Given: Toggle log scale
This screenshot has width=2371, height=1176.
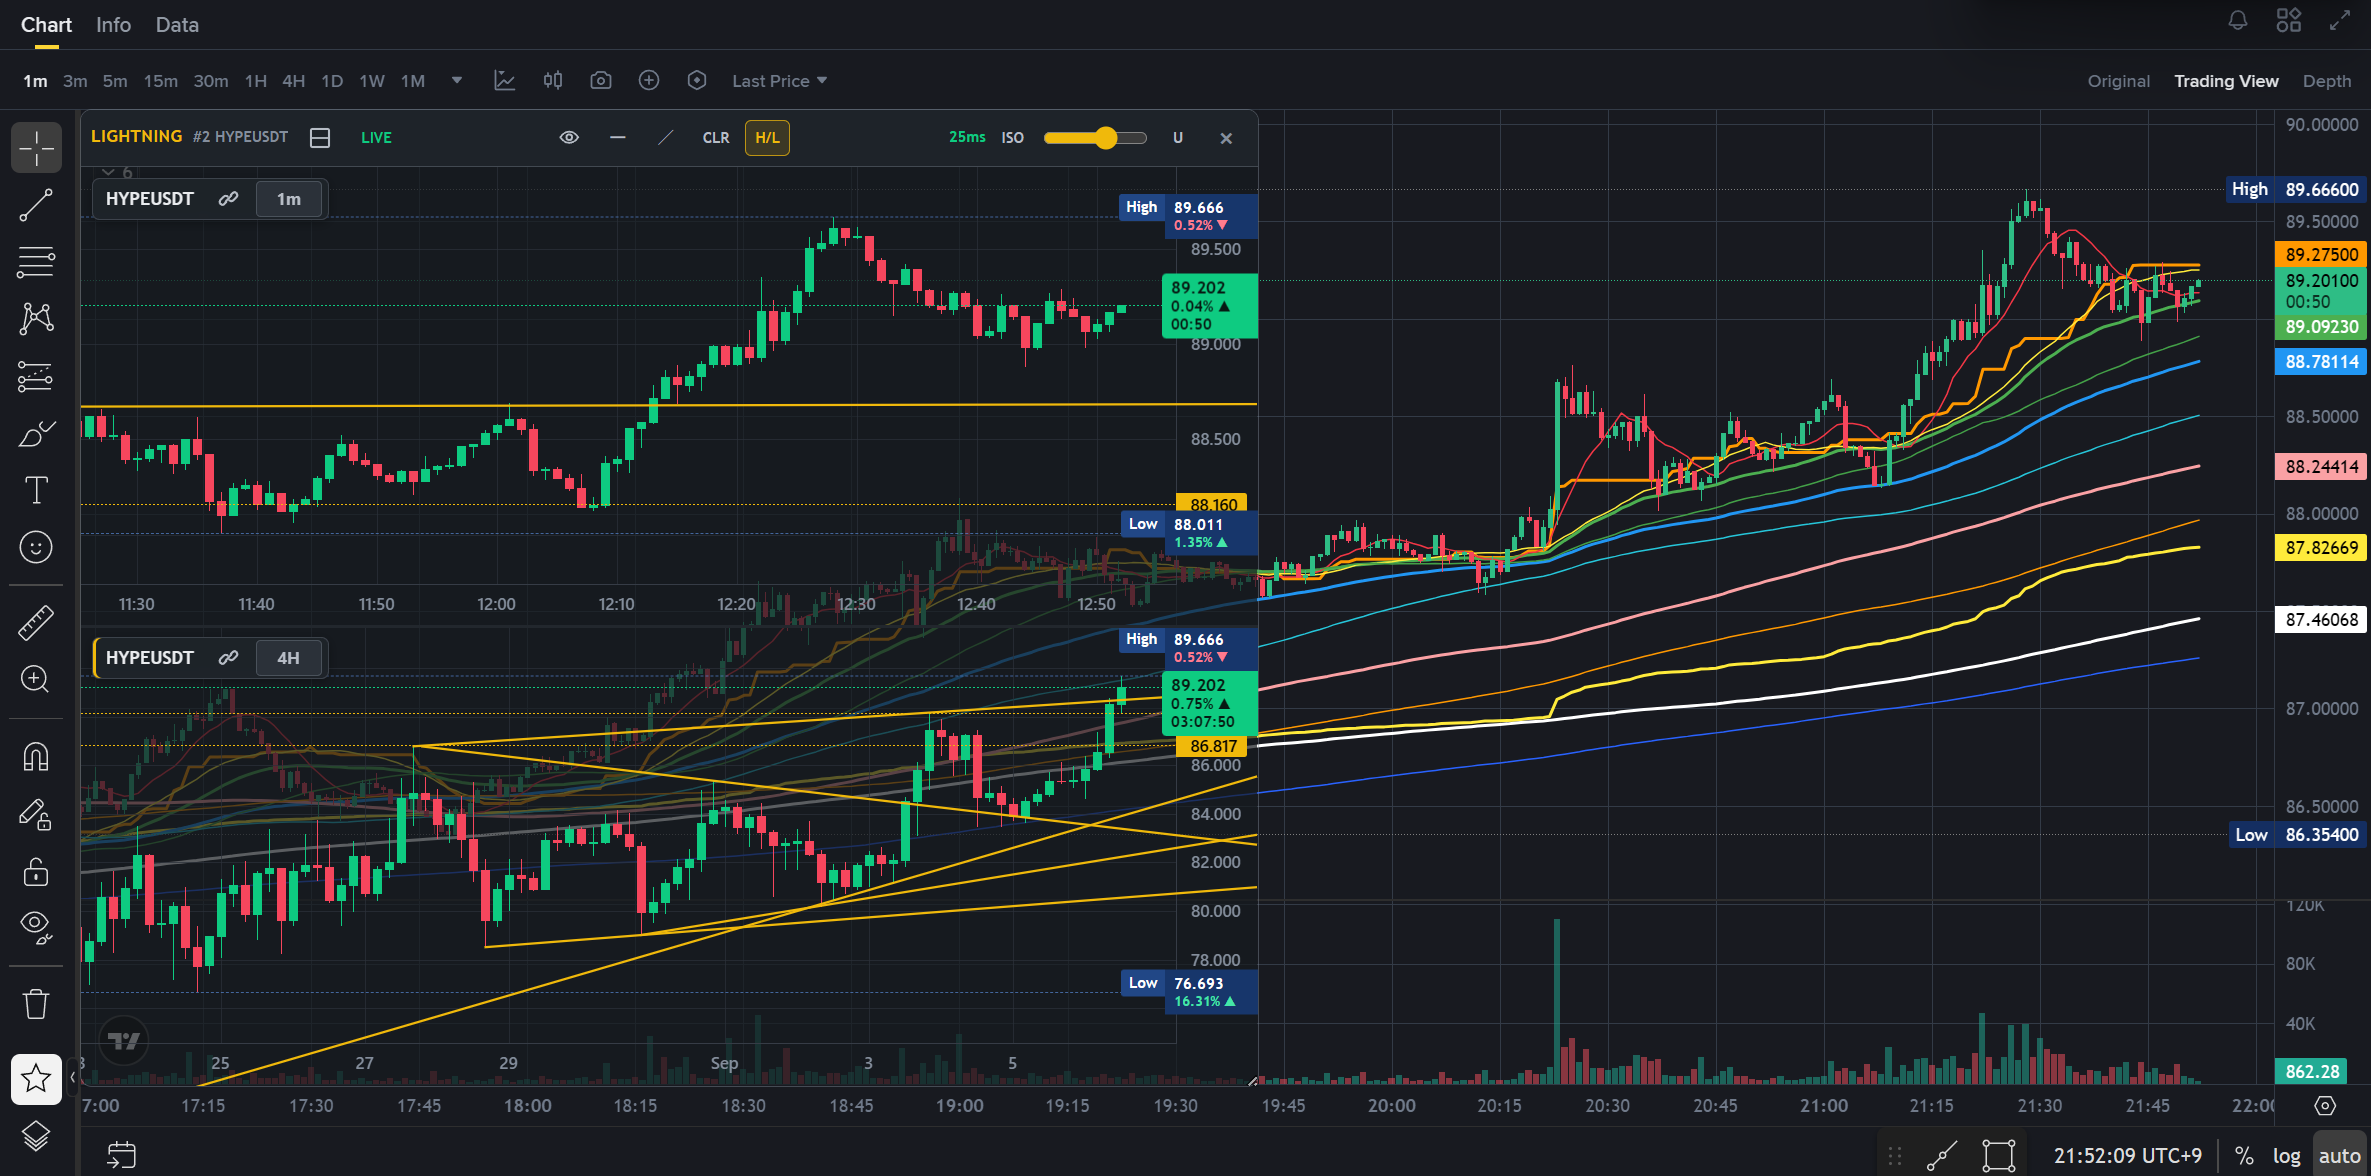Looking at the screenshot, I should [x=2286, y=1156].
